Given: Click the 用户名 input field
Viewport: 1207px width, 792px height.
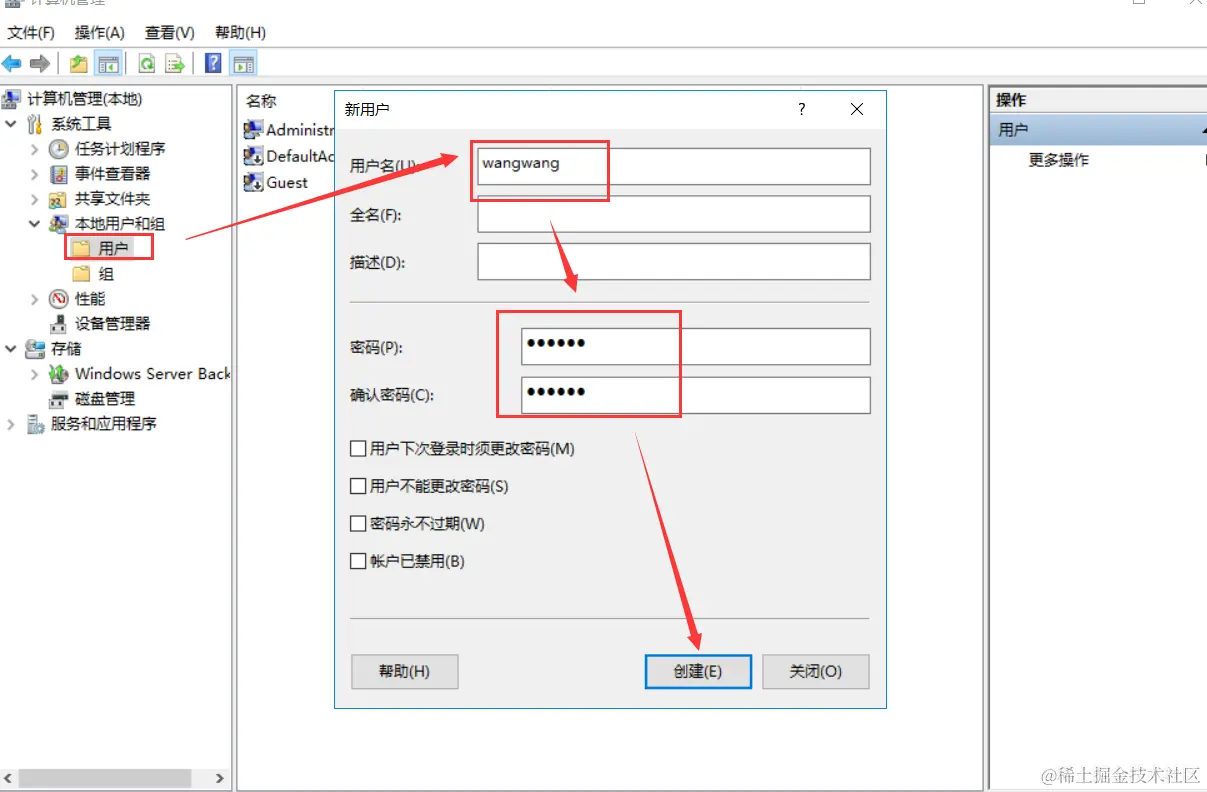Looking at the screenshot, I should (674, 166).
